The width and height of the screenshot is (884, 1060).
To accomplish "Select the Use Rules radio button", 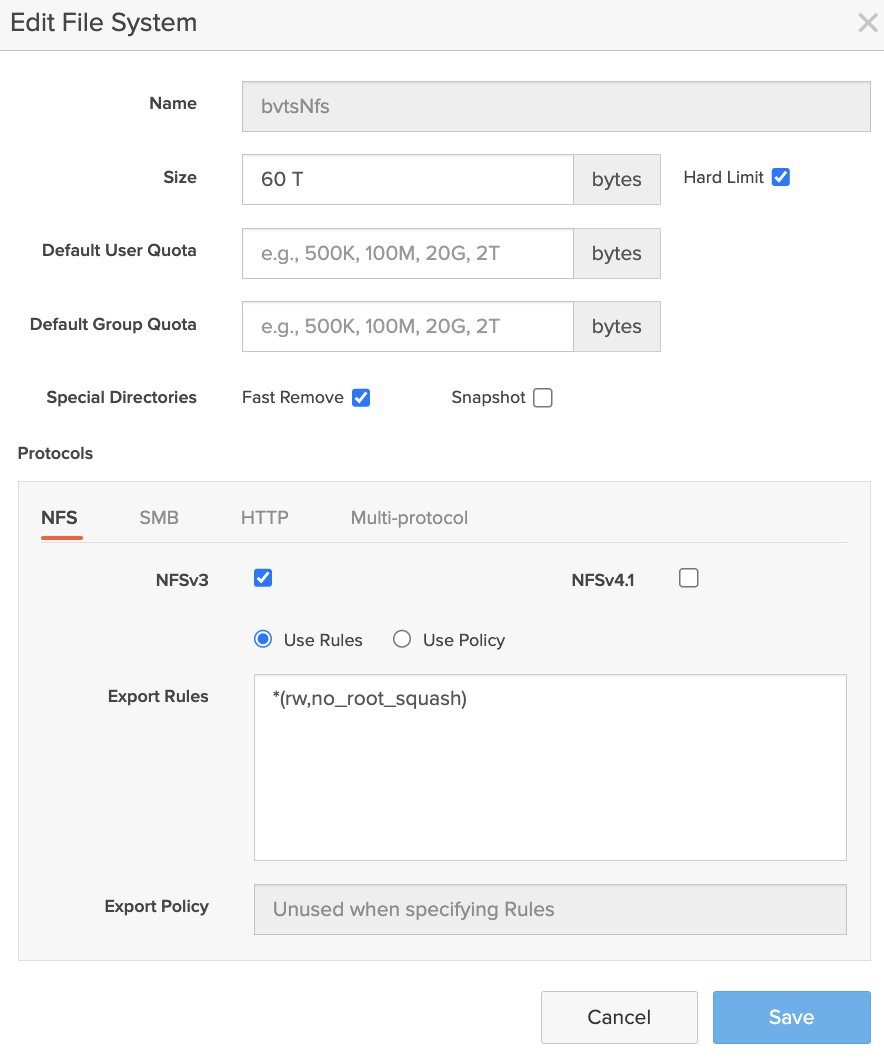I will (263, 639).
